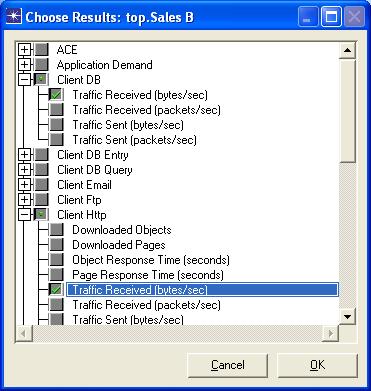371x391 pixels.
Task: Check Page Response Time (seconds) checkbox
Action: tap(56, 275)
